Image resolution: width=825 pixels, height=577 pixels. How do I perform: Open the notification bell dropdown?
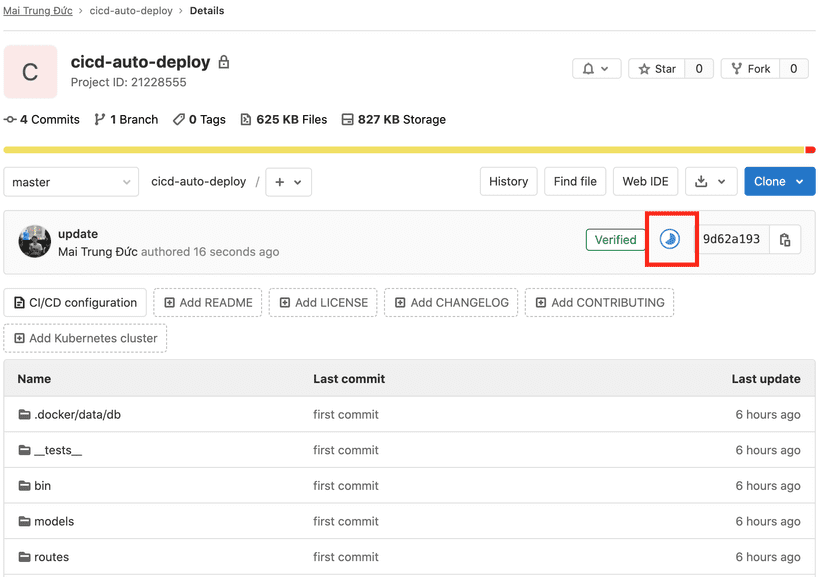coord(597,68)
